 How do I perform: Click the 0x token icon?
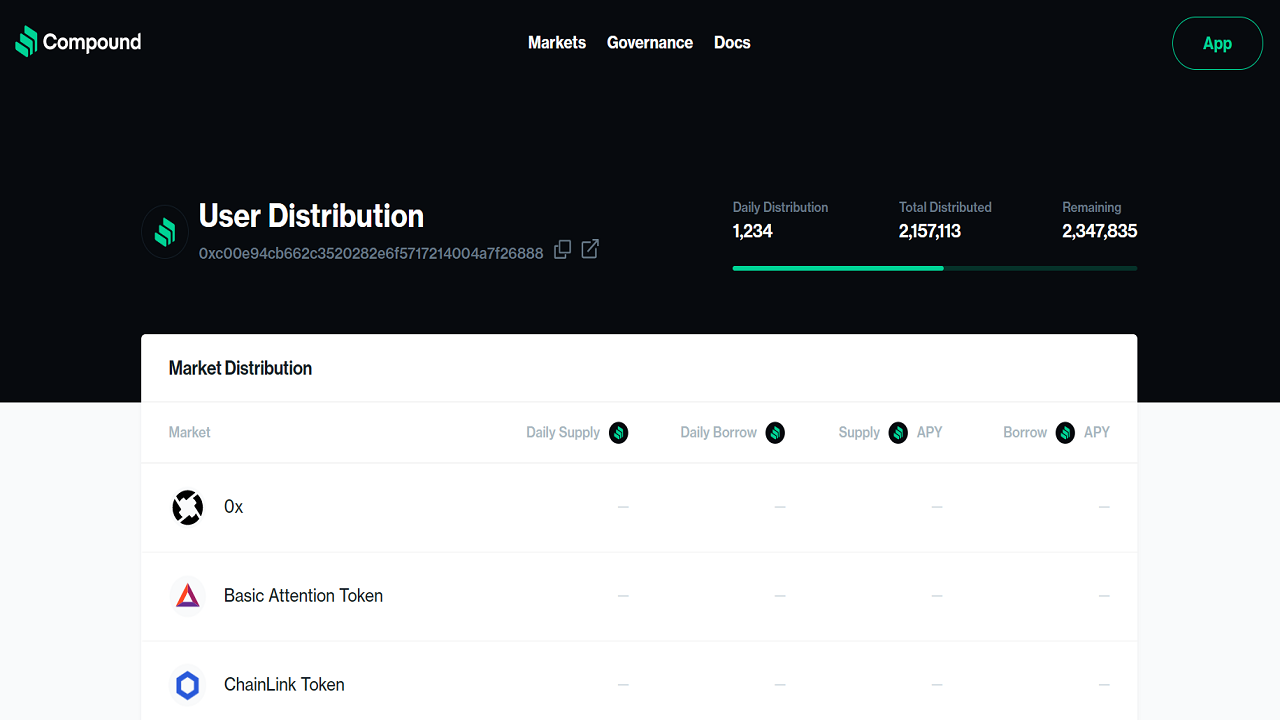click(x=187, y=508)
